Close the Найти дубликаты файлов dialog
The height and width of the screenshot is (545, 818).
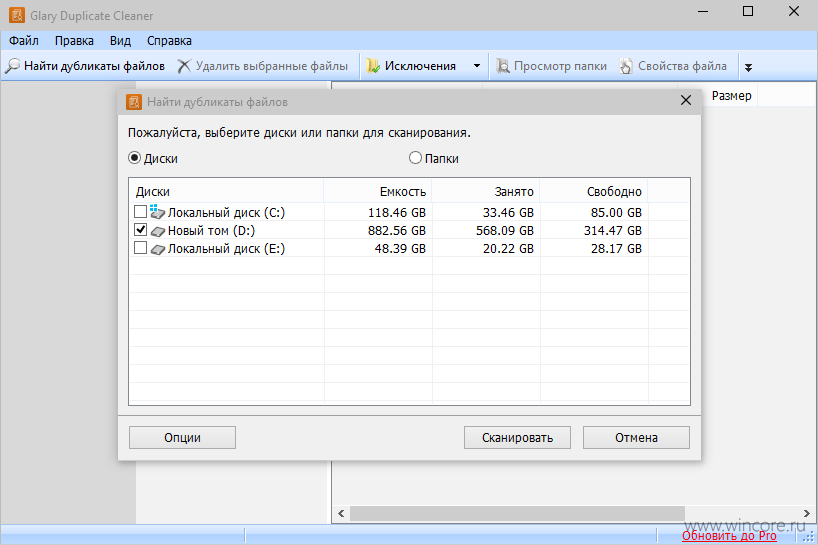coord(686,100)
